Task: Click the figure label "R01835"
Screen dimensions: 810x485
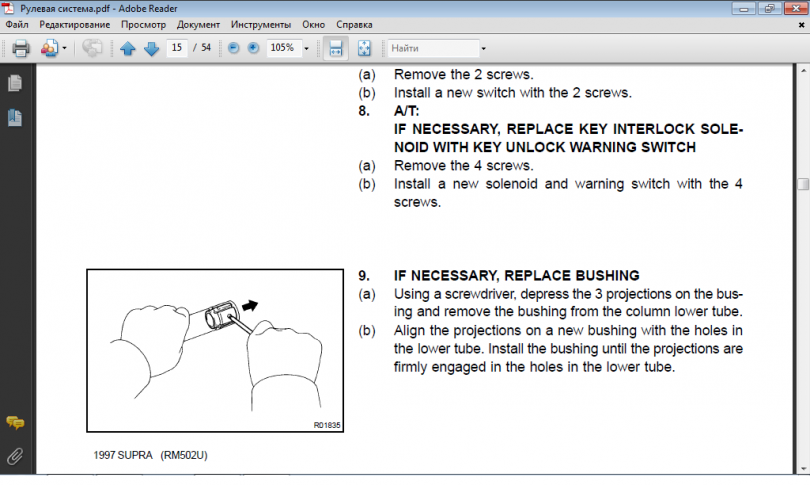Action: [327, 425]
